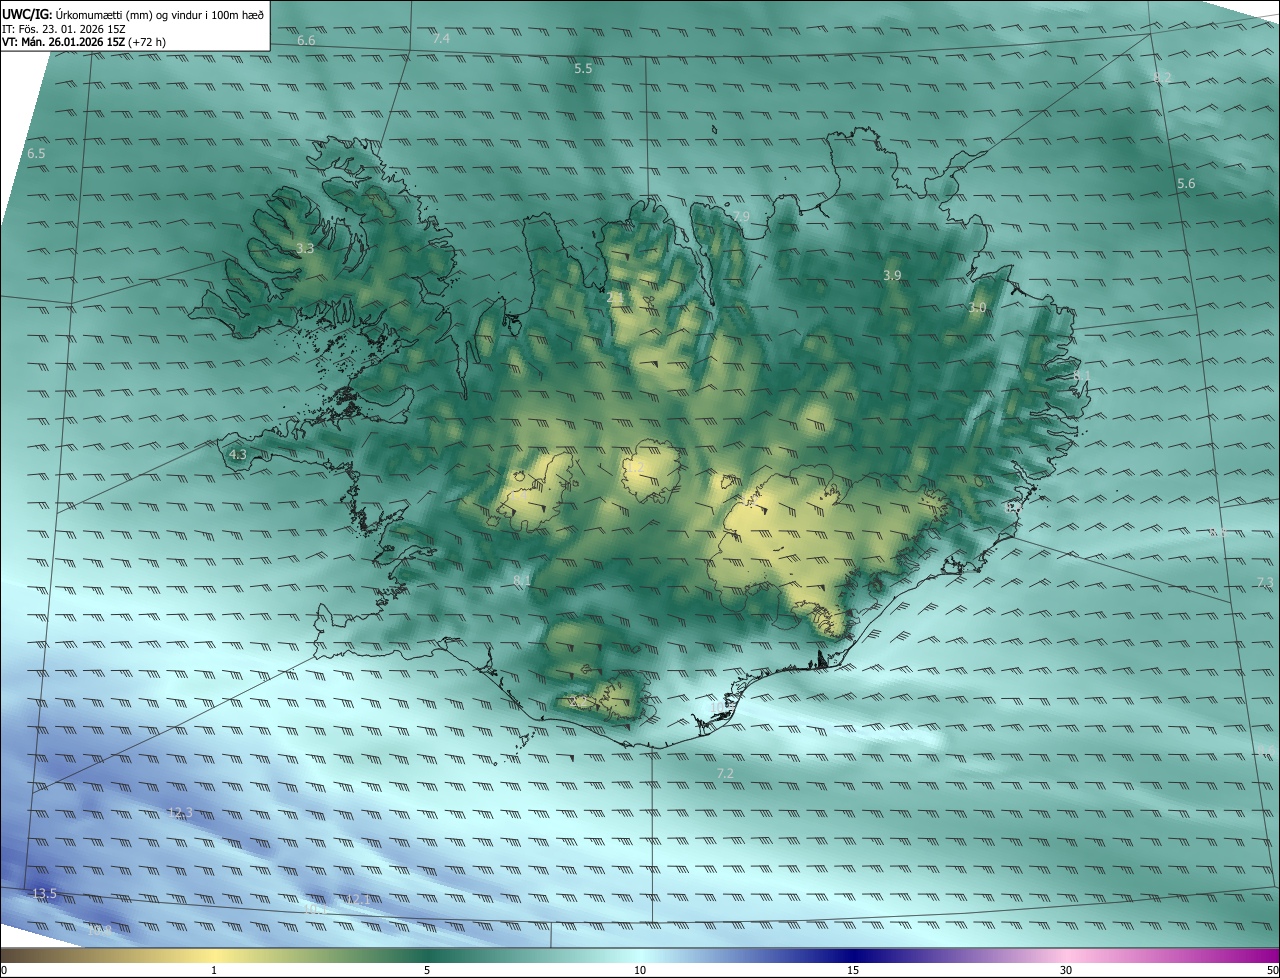Click the 3.0 value label on the map
The width and height of the screenshot is (1280, 978).
pos(977,308)
